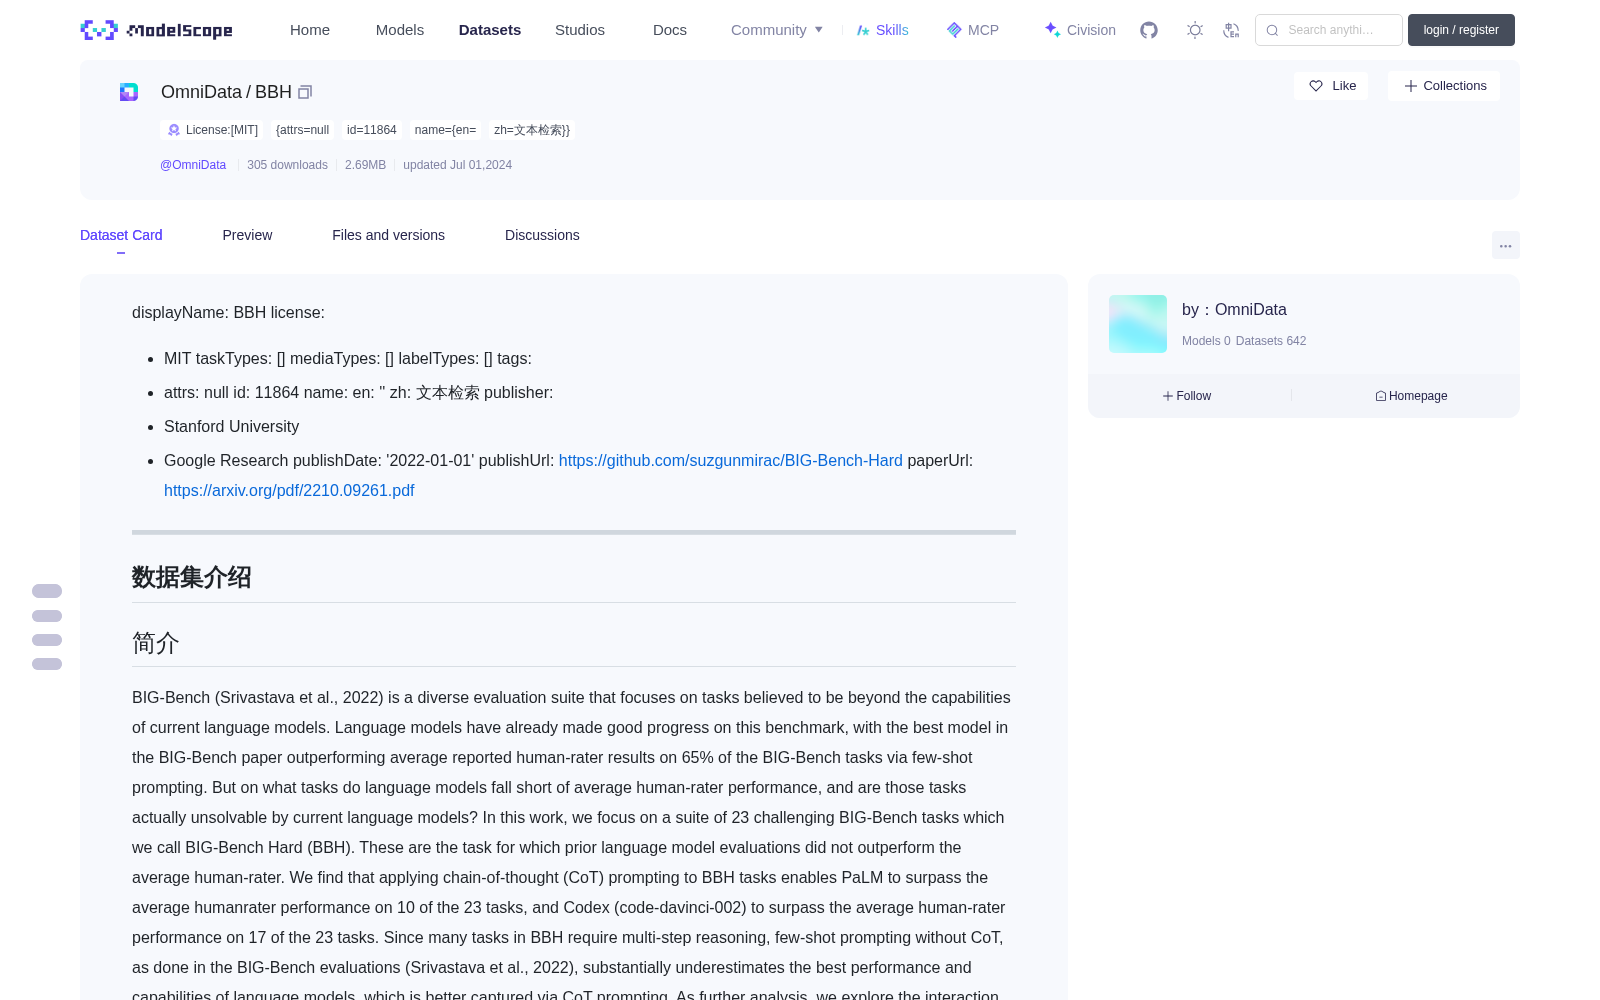Open MCP from the top navigation

(x=972, y=30)
